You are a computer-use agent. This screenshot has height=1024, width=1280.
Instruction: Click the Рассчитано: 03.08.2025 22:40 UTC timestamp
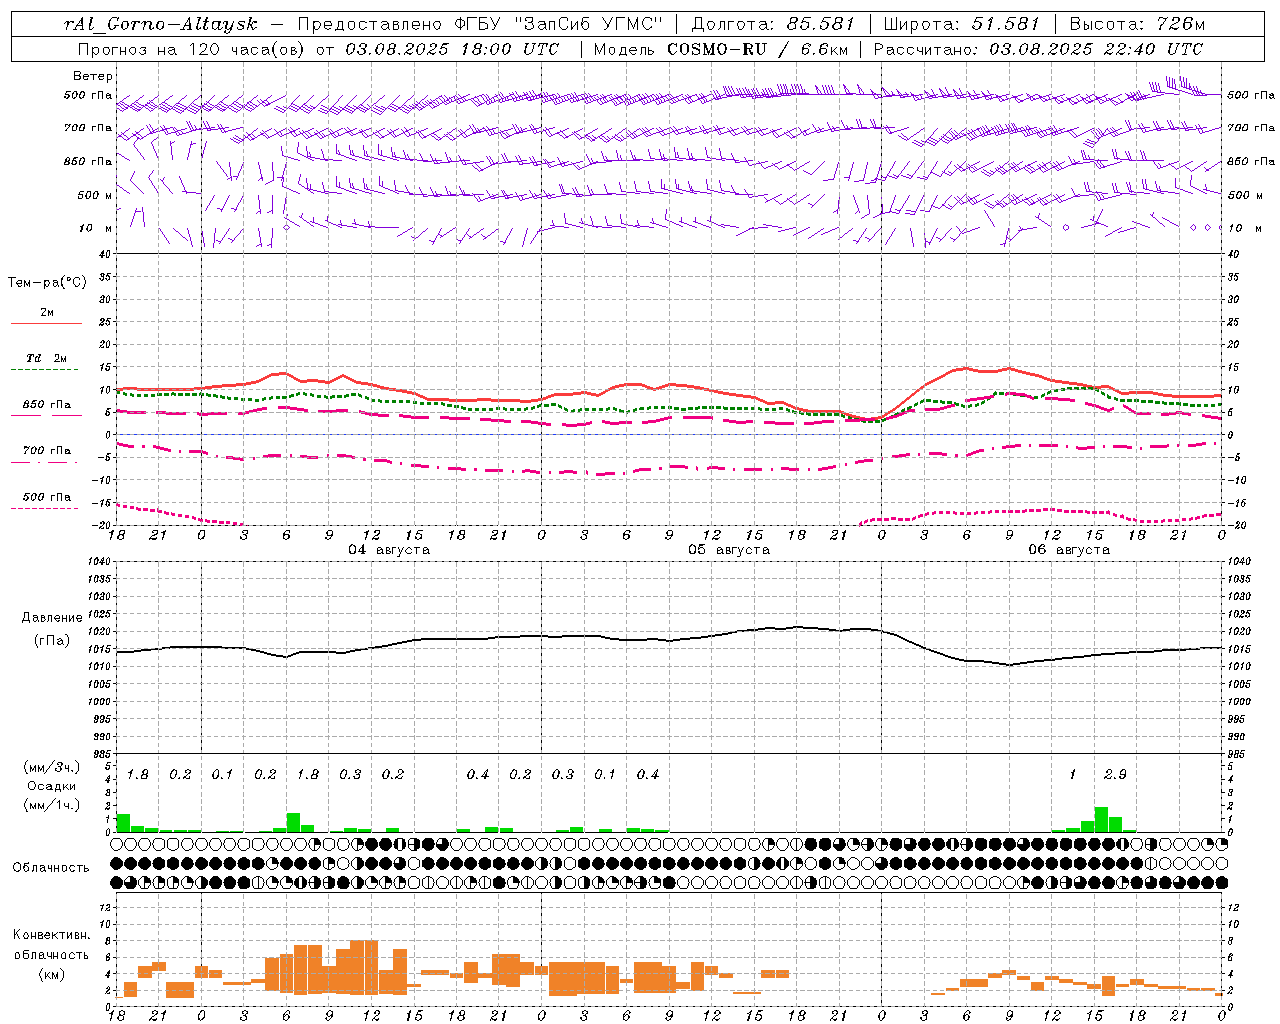click(x=1038, y=49)
